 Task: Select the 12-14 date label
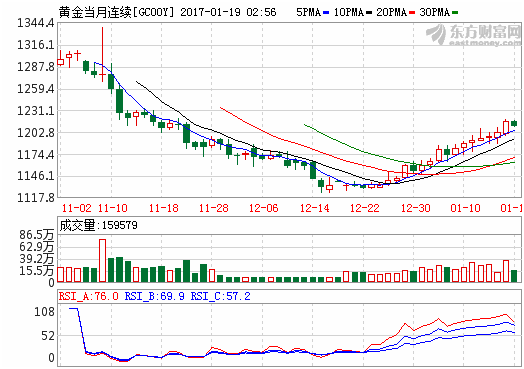pos(314,208)
